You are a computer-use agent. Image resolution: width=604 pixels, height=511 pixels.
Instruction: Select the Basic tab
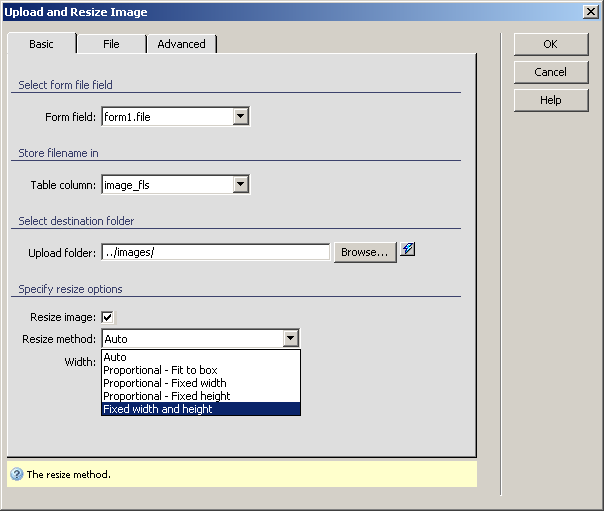(x=42, y=44)
